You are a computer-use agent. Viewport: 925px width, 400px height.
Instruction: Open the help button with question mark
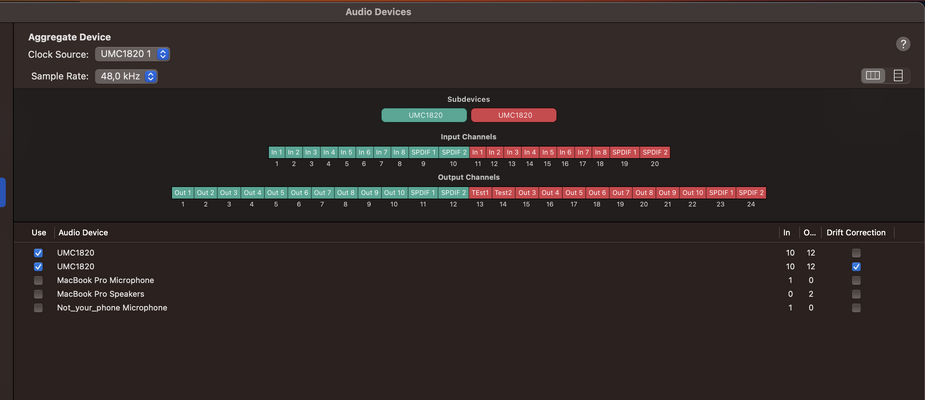tap(903, 44)
